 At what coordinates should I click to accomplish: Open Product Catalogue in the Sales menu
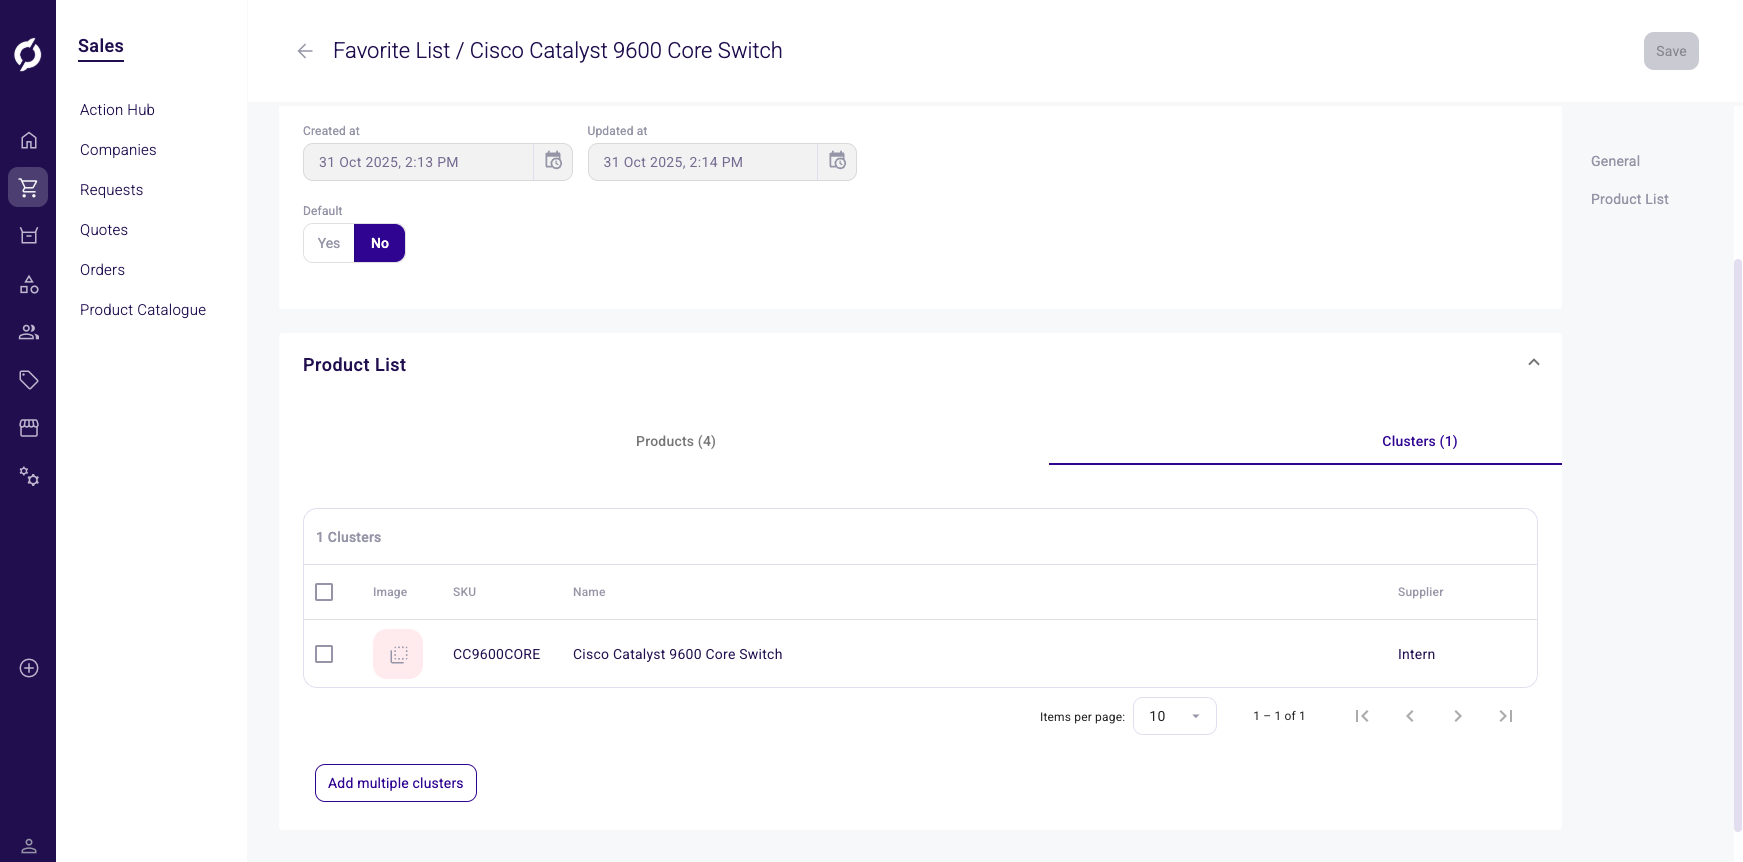point(143,310)
